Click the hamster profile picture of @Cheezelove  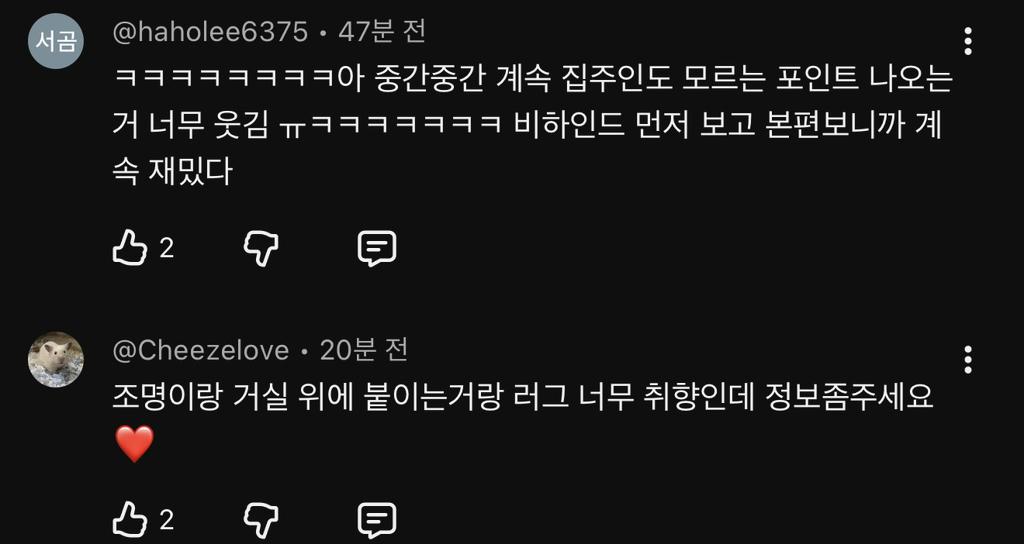pos(56,360)
